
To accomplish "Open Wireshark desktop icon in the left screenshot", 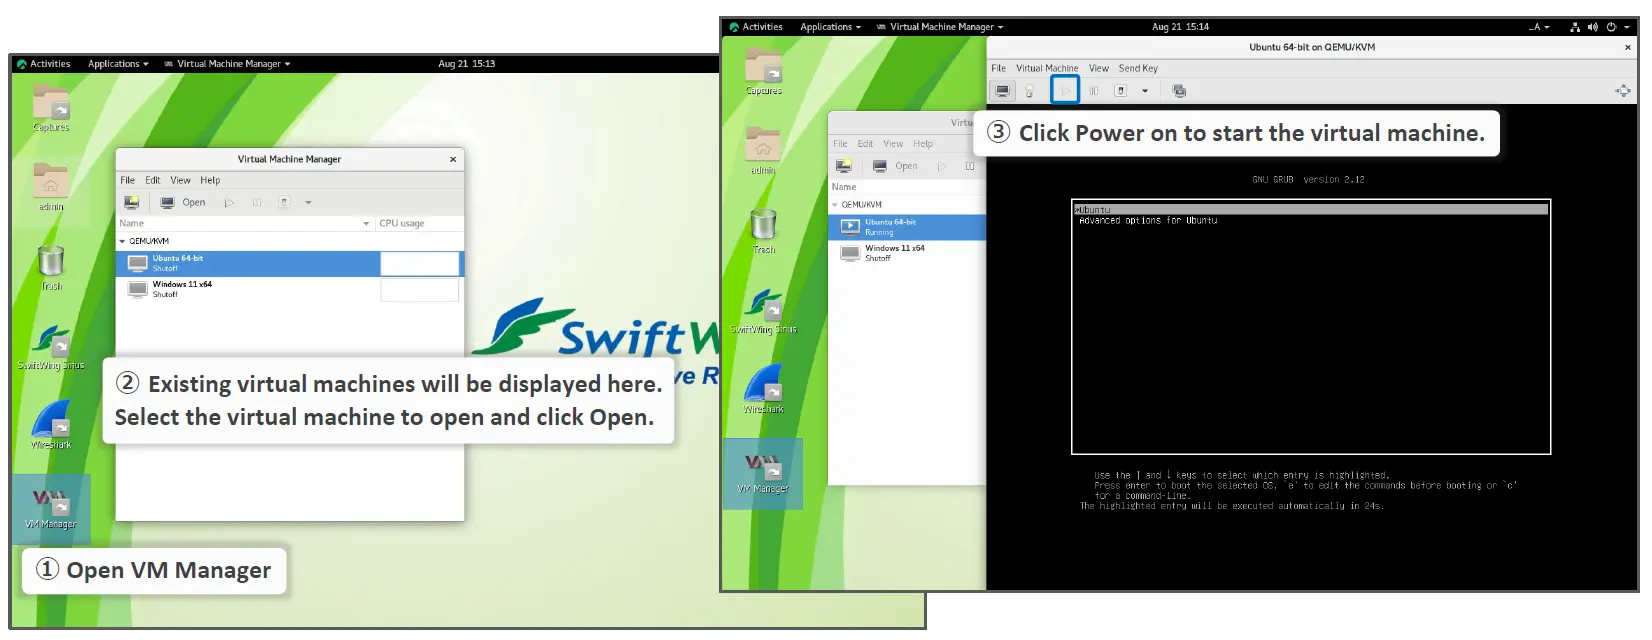I will (51, 424).
